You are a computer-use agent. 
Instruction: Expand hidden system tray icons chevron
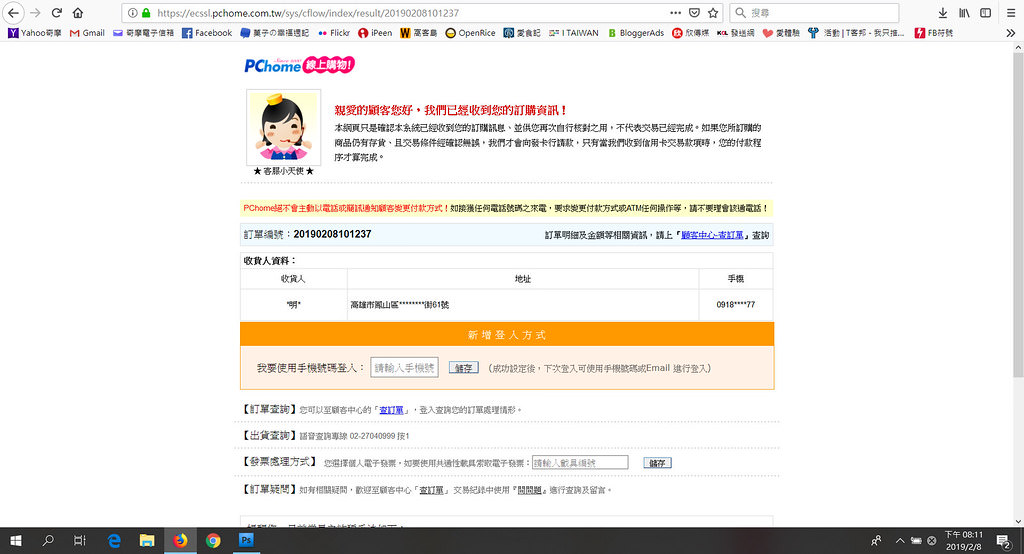pyautogui.click(x=900, y=540)
